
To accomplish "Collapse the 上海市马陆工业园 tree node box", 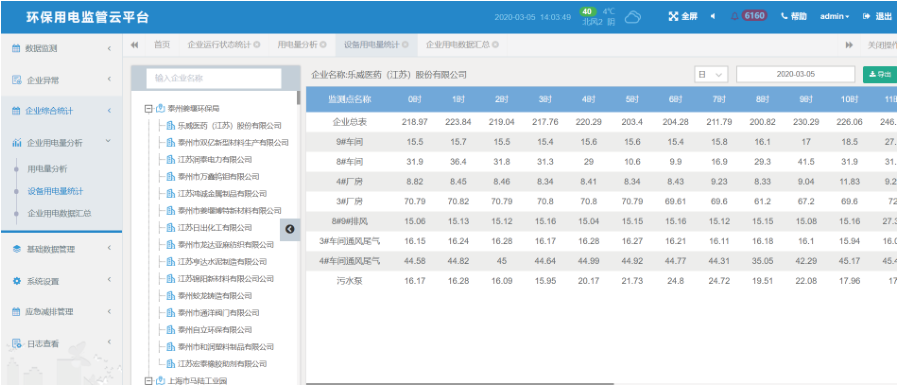I will 148,381.
